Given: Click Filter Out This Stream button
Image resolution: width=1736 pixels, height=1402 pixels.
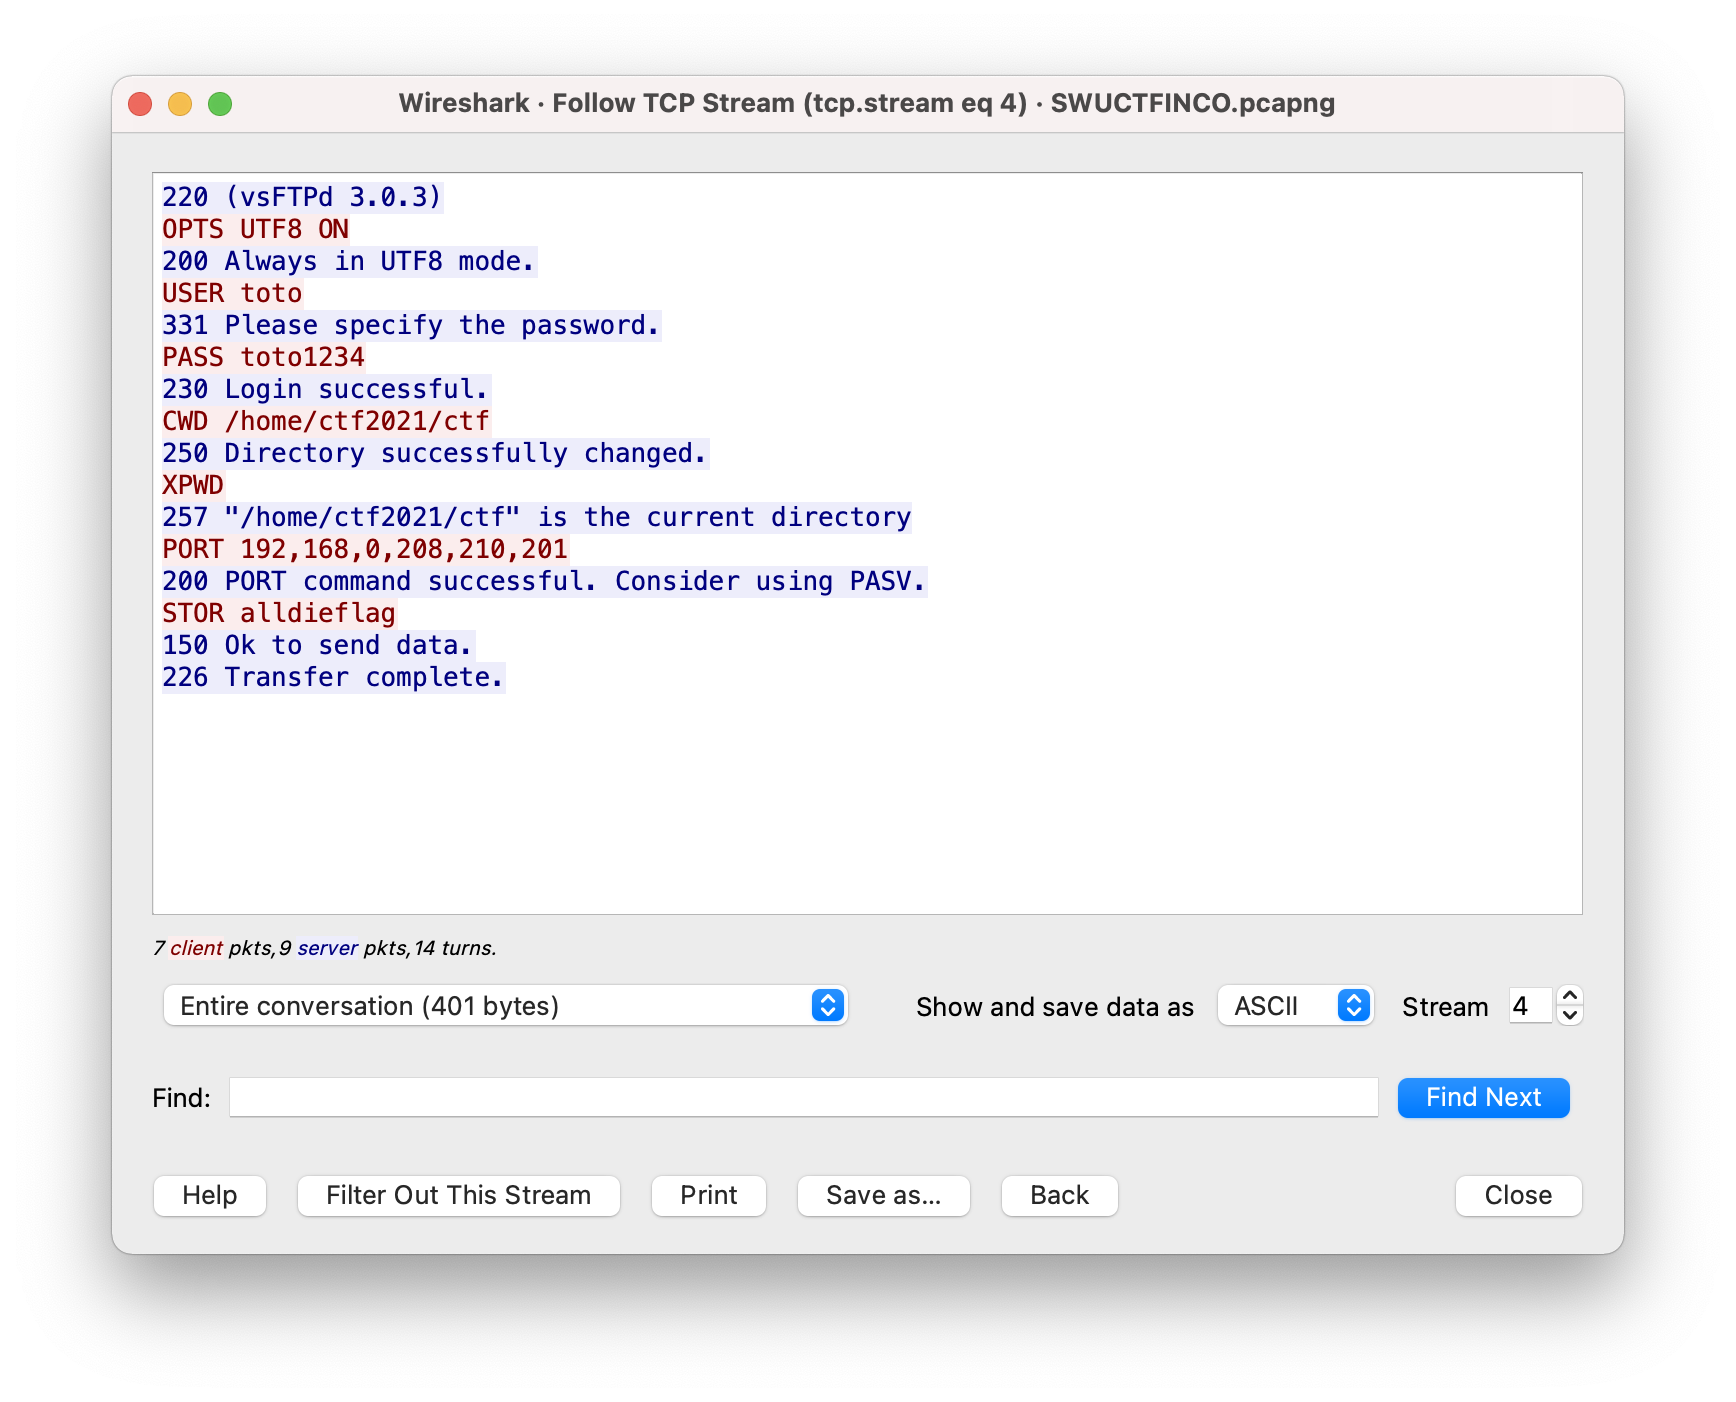Looking at the screenshot, I should tap(459, 1195).
